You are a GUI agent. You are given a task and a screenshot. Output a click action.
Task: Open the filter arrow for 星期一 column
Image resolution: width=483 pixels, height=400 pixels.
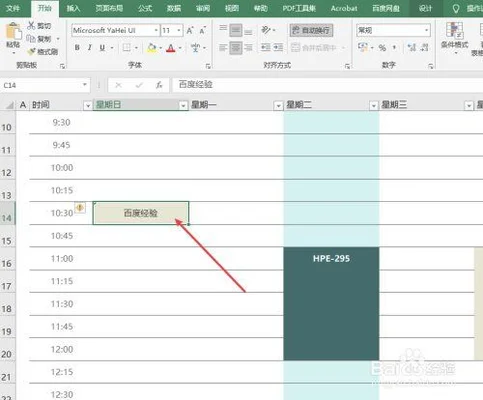pos(278,106)
